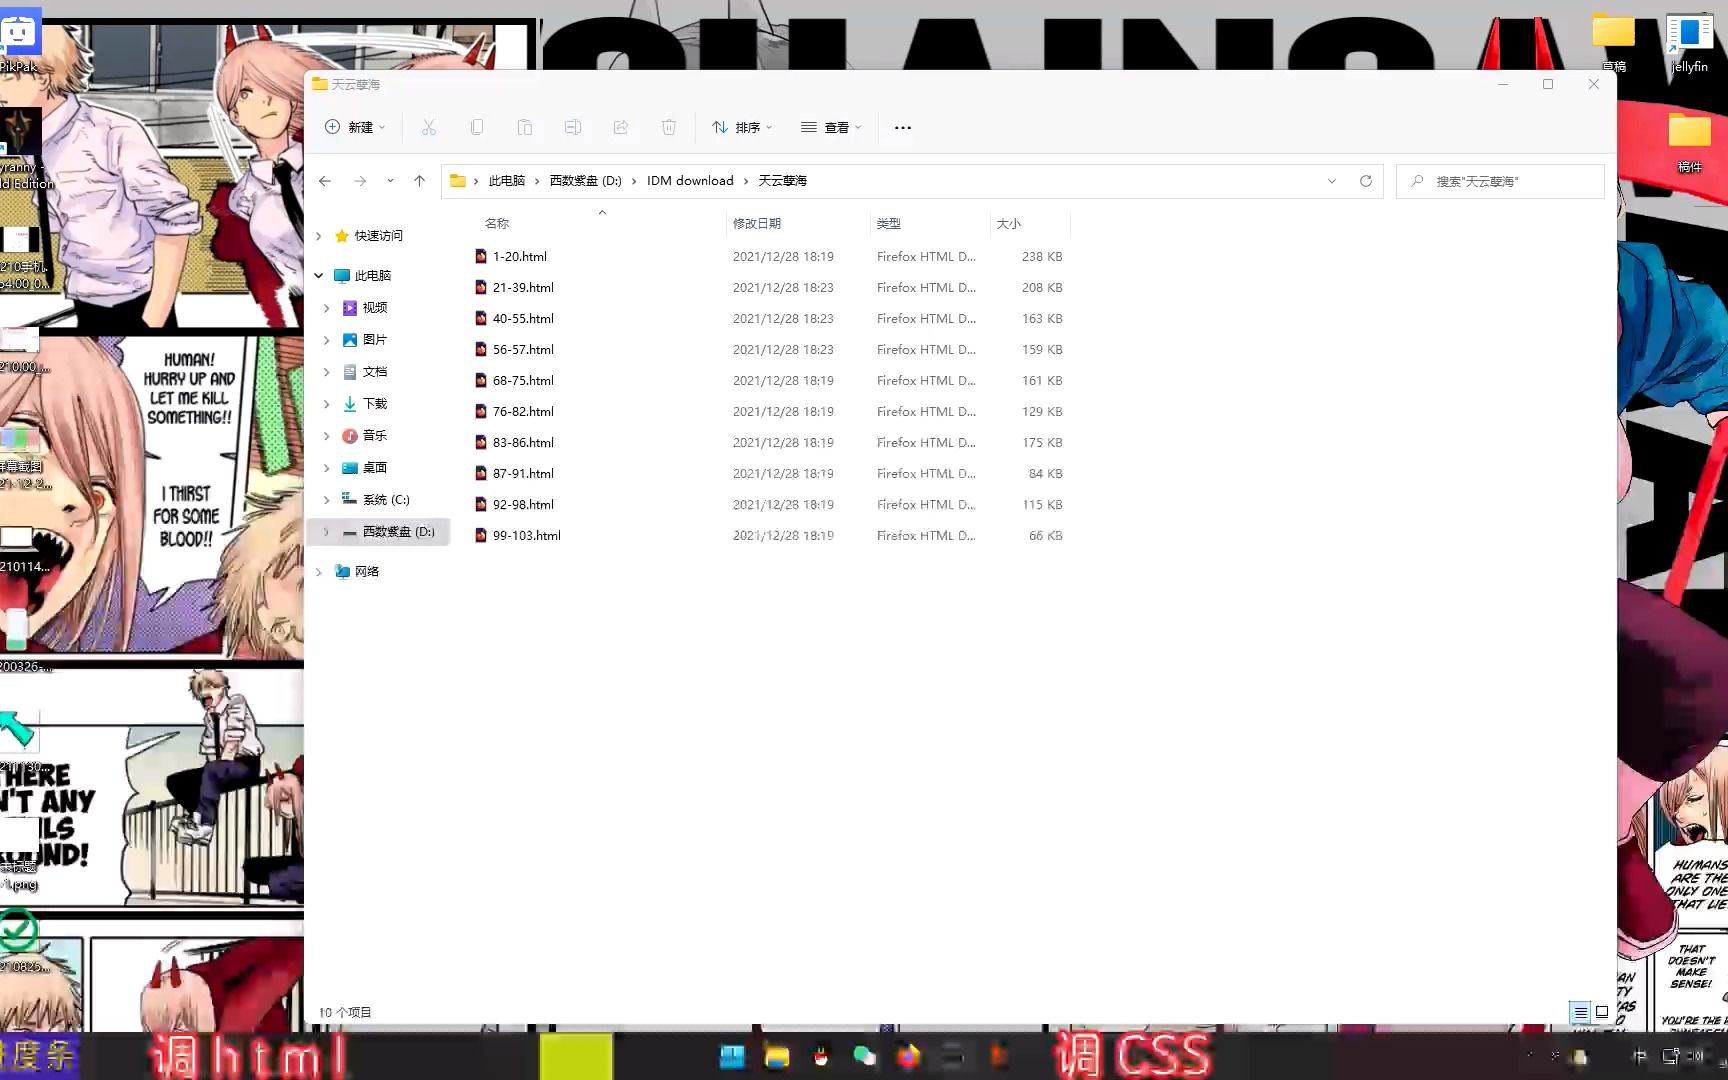Click the 中 input method indicator
Image resolution: width=1728 pixels, height=1080 pixels.
(x=1639, y=1056)
